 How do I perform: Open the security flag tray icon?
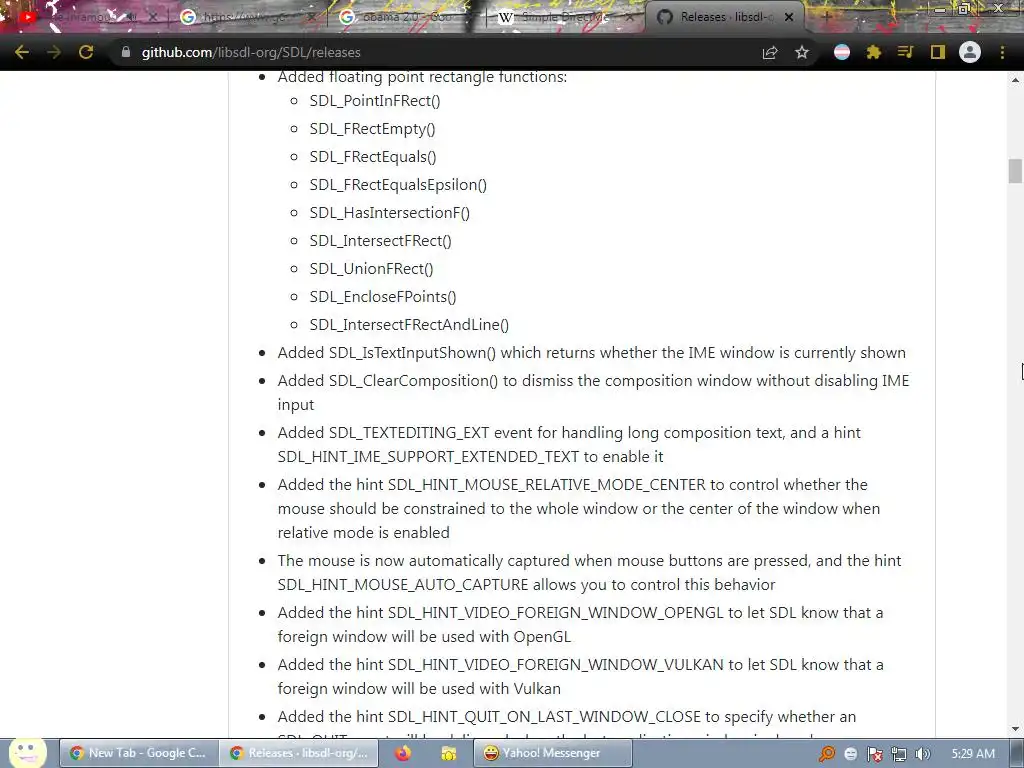point(875,754)
